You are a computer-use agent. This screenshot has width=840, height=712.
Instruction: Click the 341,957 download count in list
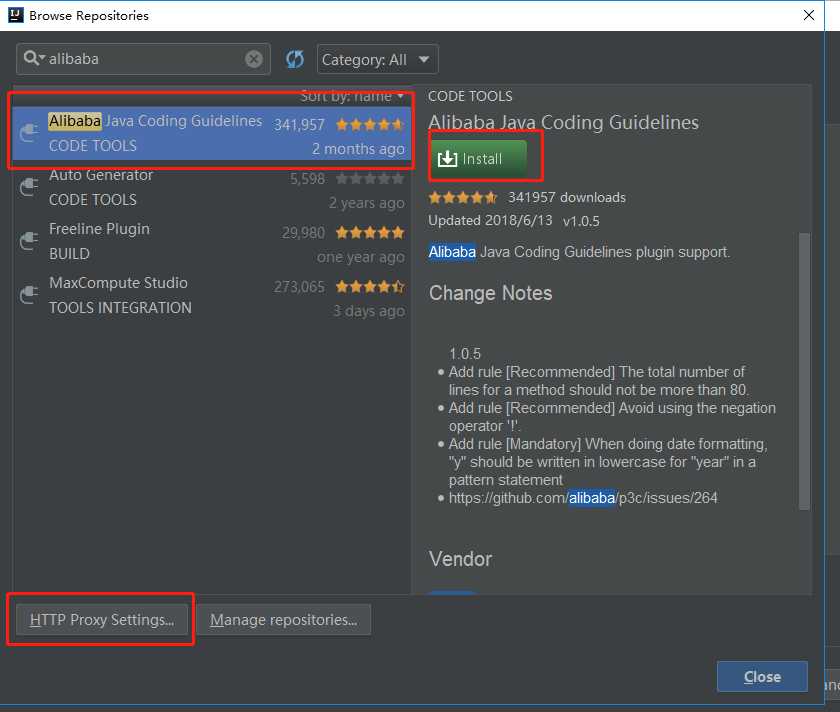[299, 125]
